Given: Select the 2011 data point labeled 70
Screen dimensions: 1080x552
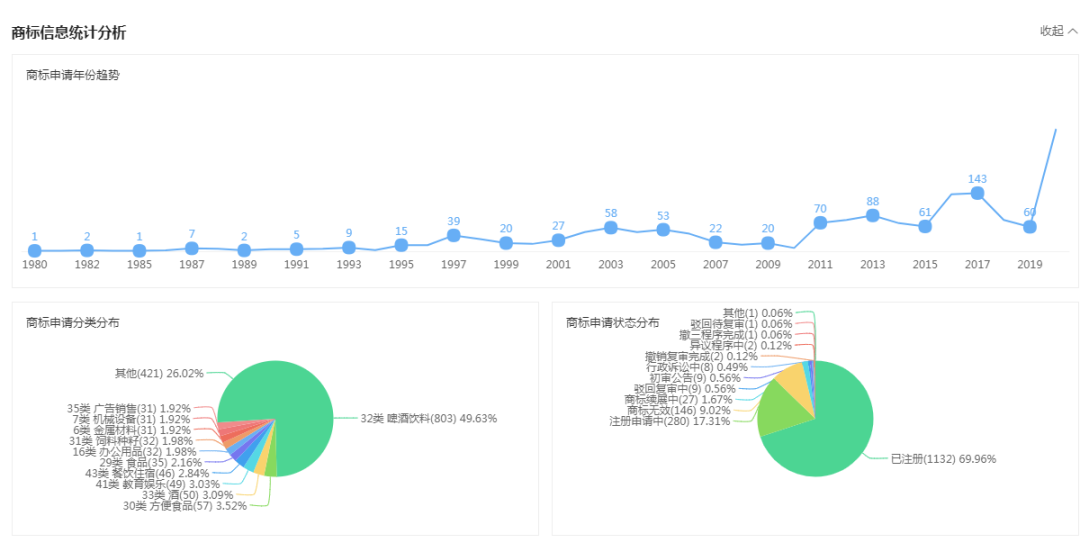Looking at the screenshot, I should pyautogui.click(x=820, y=222).
